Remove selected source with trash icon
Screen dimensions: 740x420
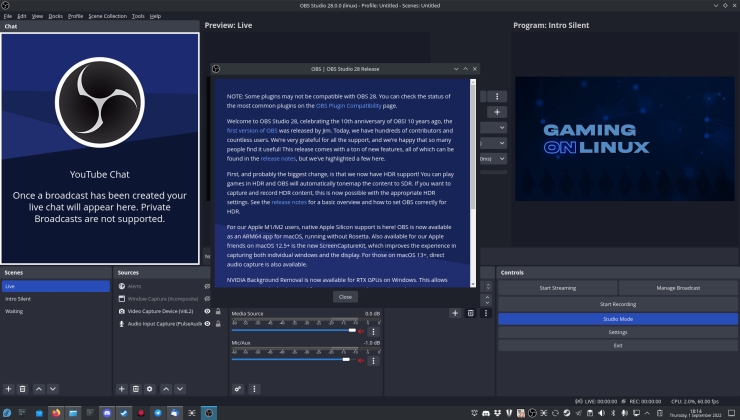point(135,389)
